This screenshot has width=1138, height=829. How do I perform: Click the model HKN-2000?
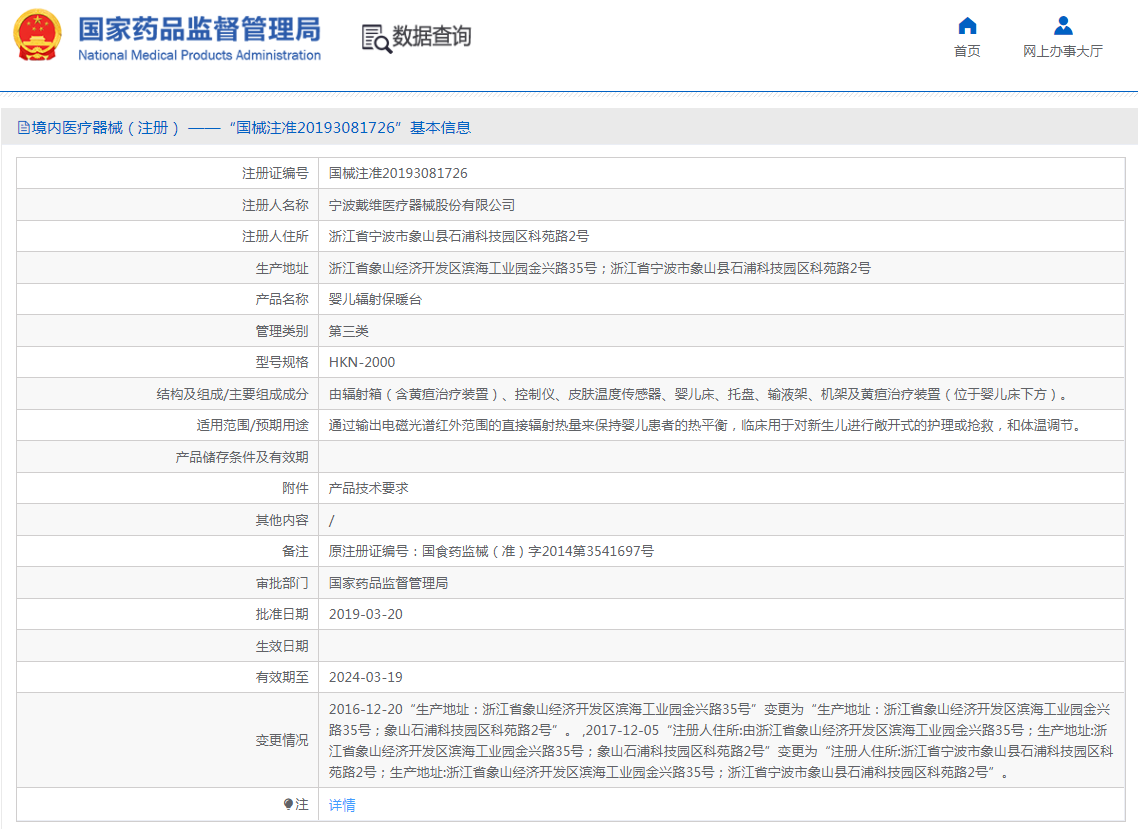[362, 362]
